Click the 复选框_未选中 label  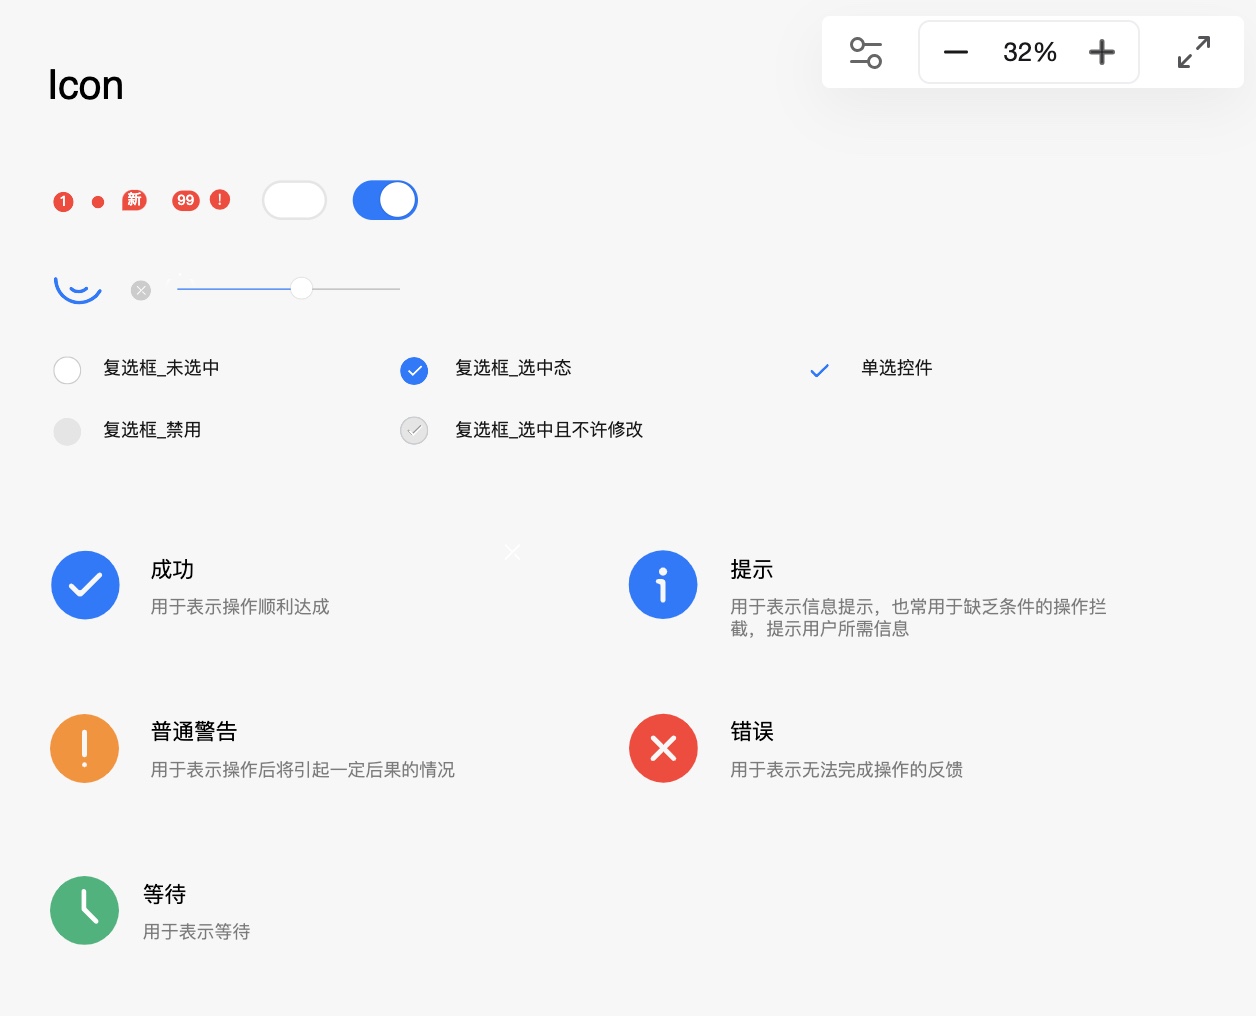pyautogui.click(x=161, y=368)
